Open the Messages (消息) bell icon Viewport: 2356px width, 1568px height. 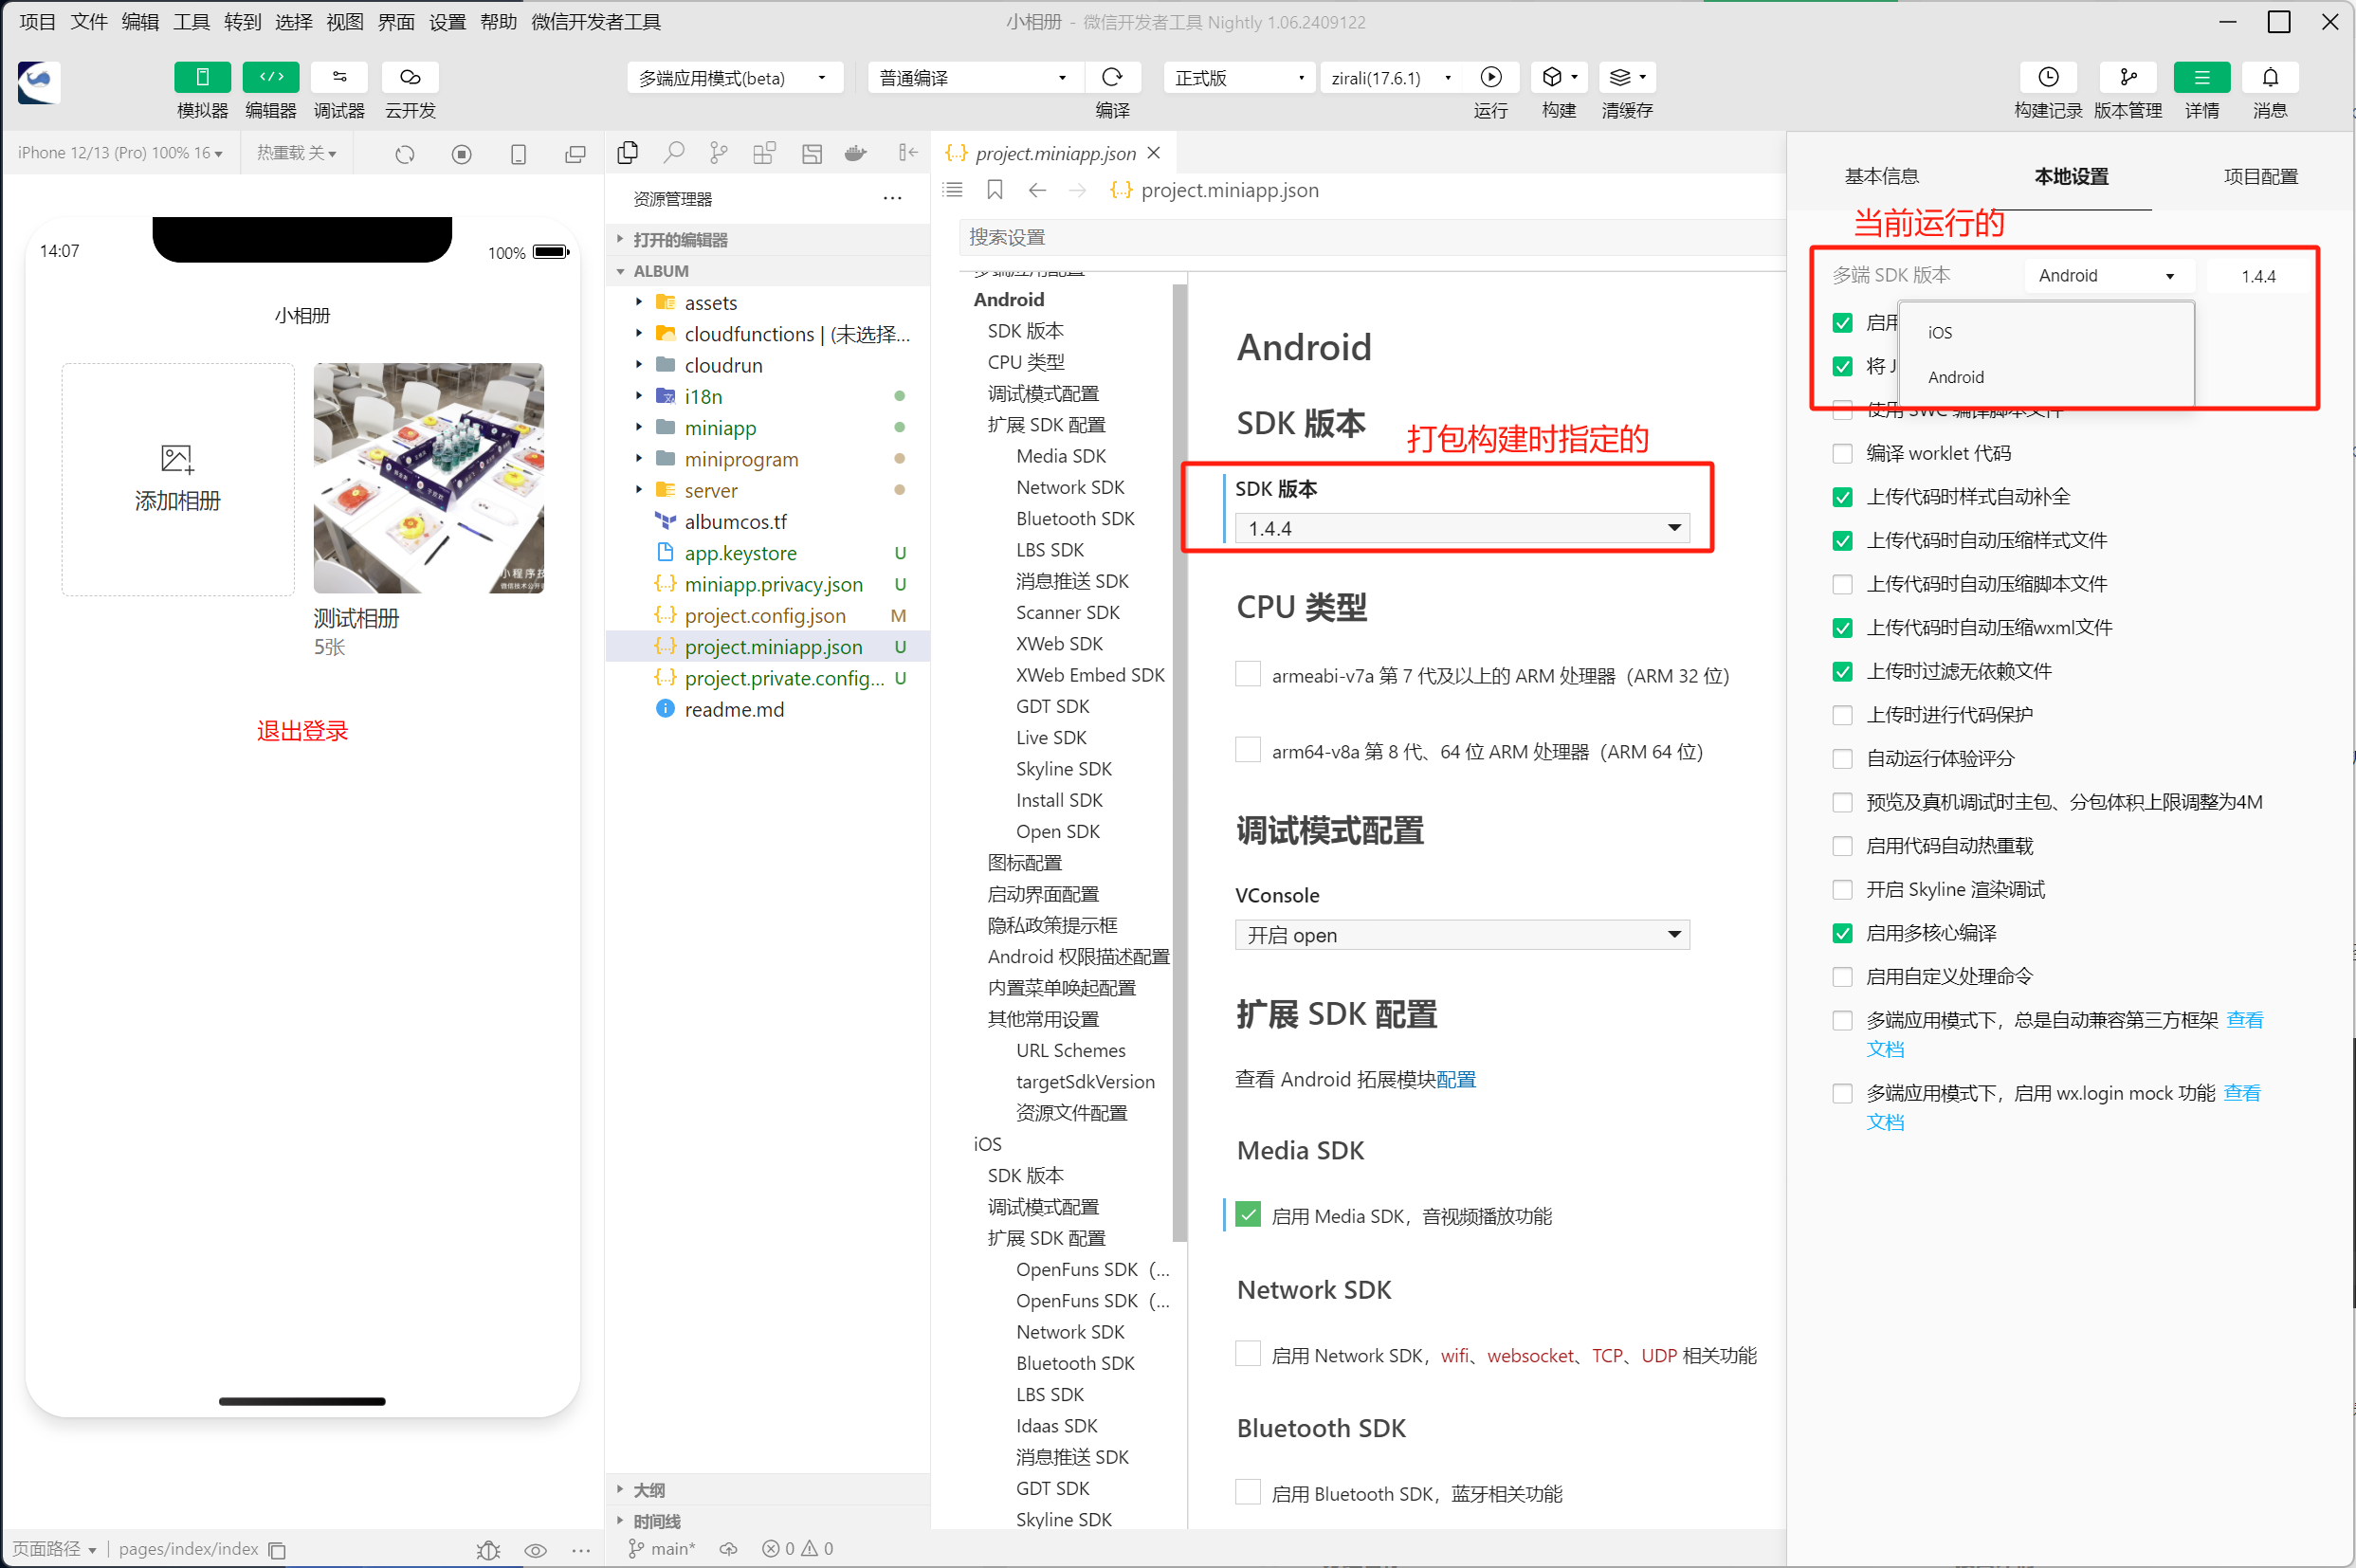(x=2269, y=77)
